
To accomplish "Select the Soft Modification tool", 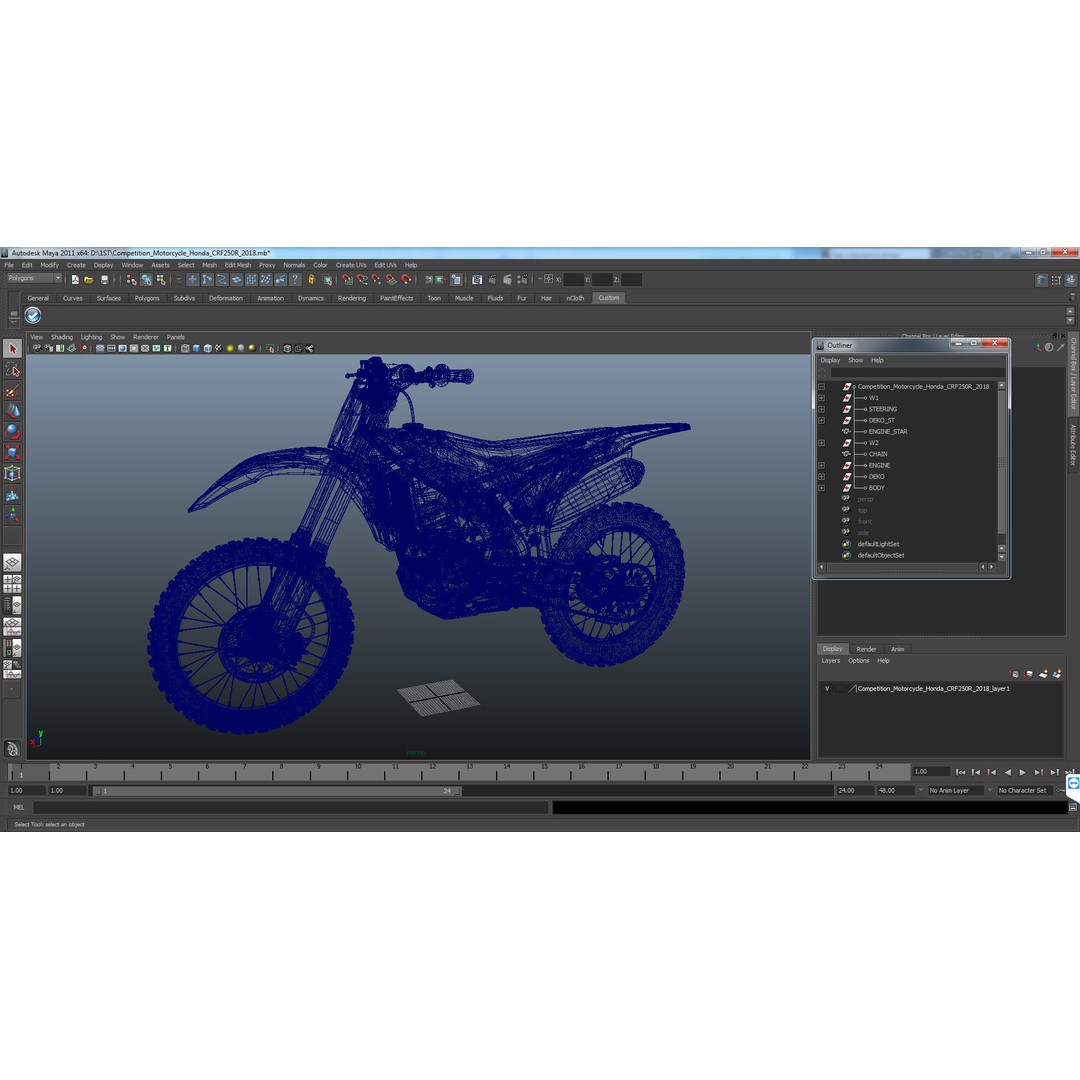I will (x=12, y=494).
